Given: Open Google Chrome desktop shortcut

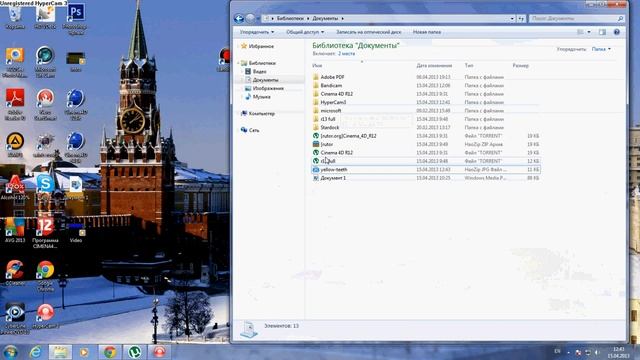Looking at the screenshot, I should pos(45,276).
